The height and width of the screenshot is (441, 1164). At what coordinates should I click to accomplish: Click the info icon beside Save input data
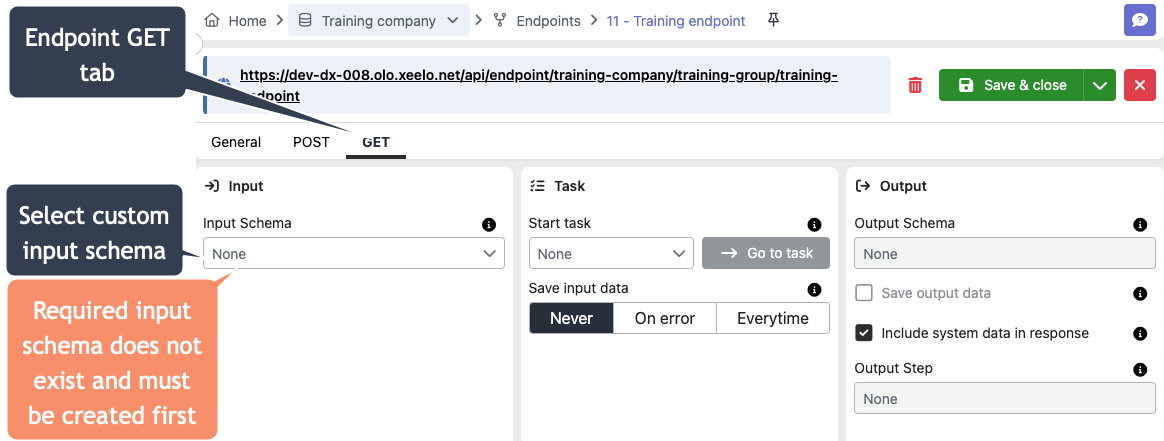(x=814, y=290)
